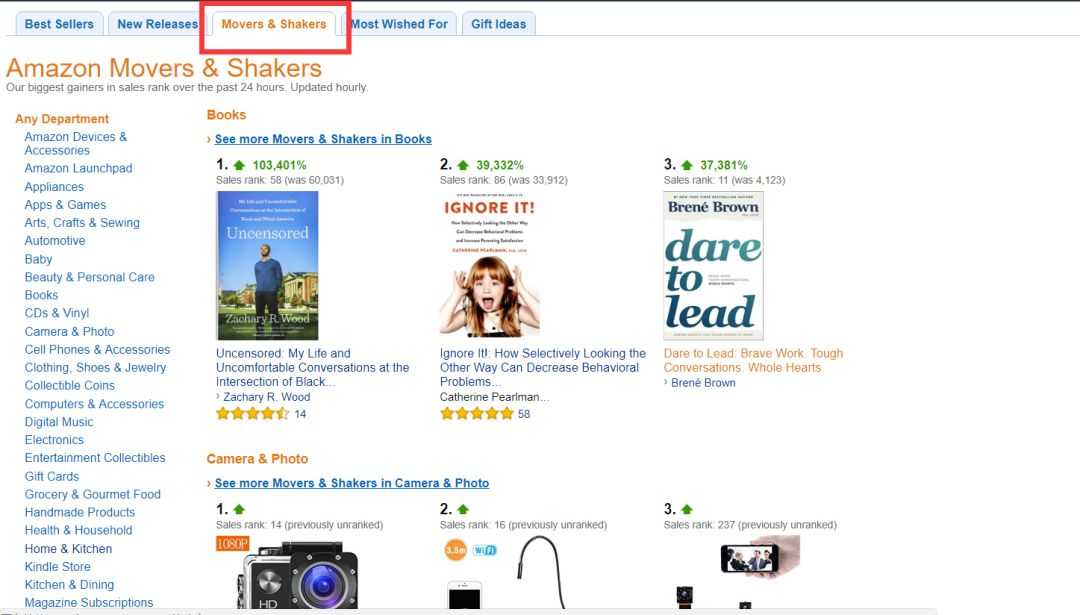Open the Gift Ideas tab

pyautogui.click(x=499, y=24)
